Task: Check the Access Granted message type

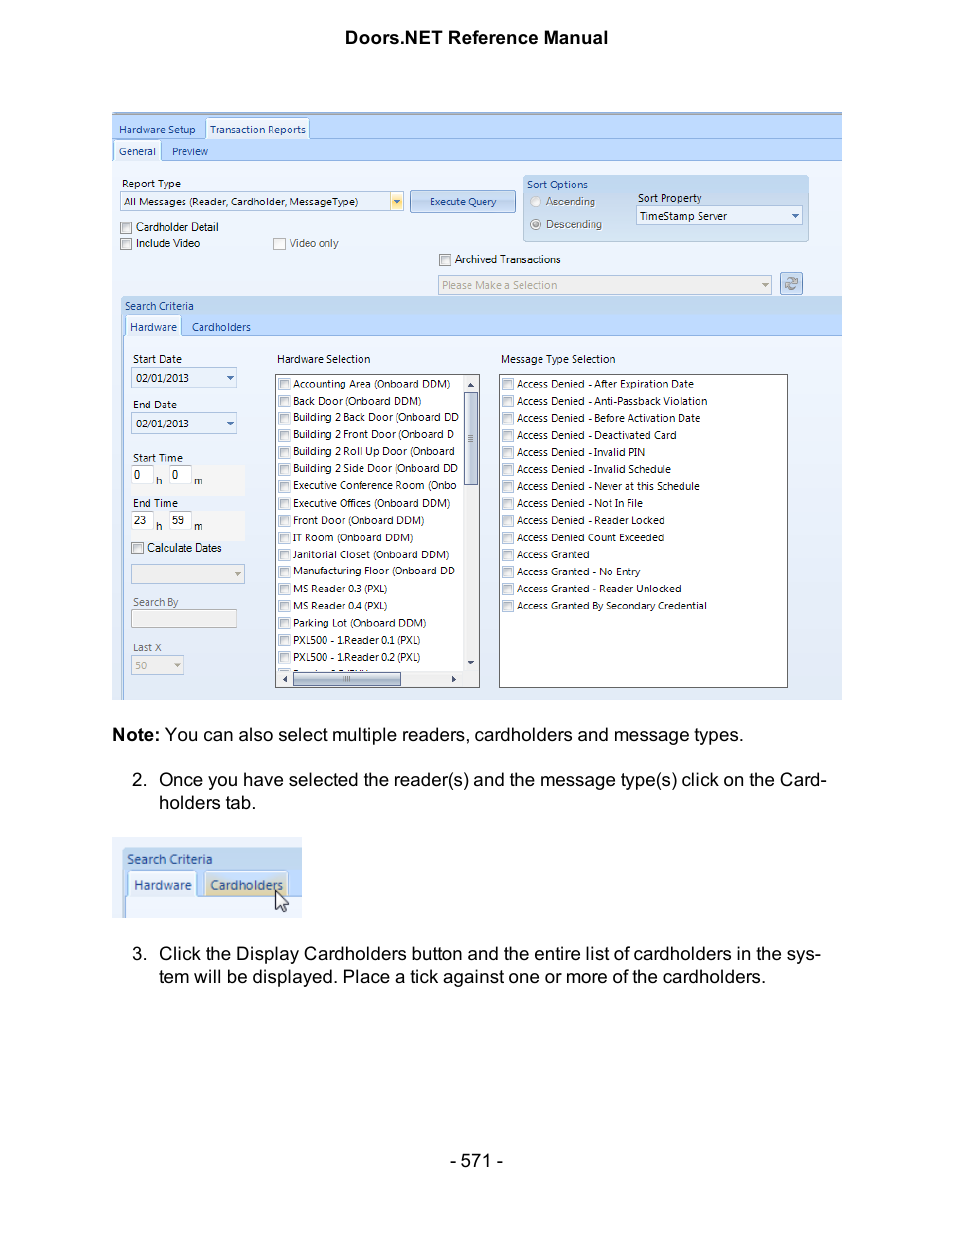Action: [x=508, y=555]
